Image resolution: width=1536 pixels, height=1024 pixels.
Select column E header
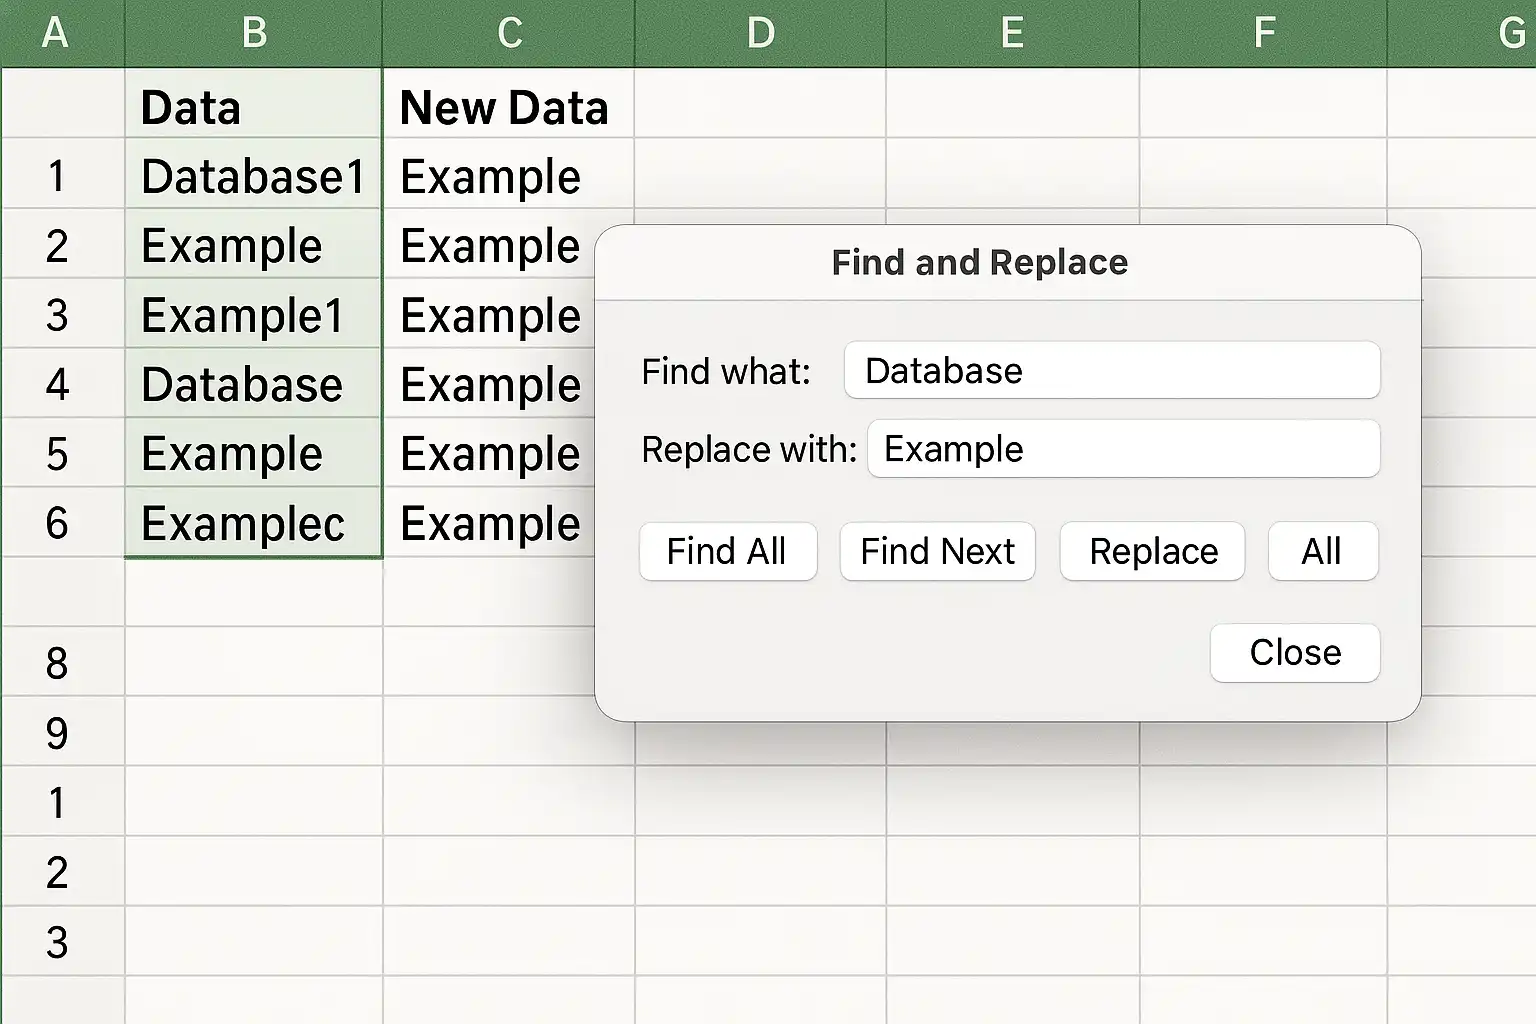(x=1012, y=33)
